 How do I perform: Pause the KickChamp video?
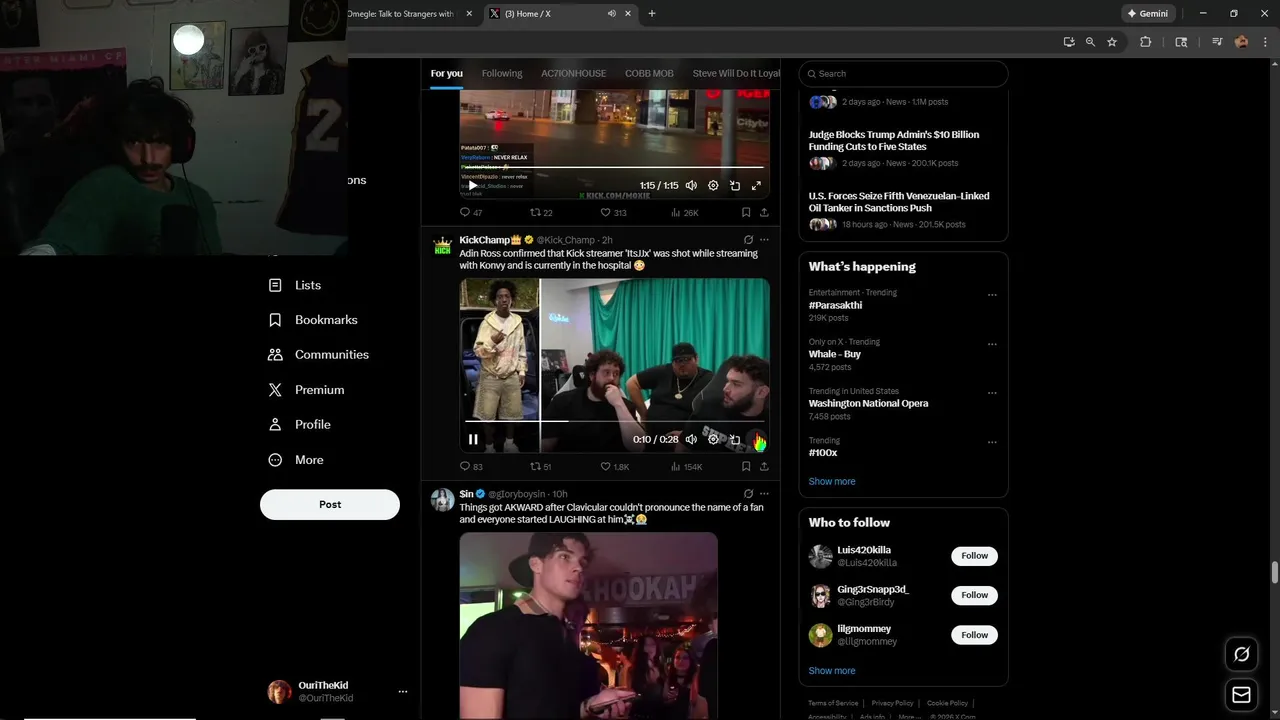(473, 439)
